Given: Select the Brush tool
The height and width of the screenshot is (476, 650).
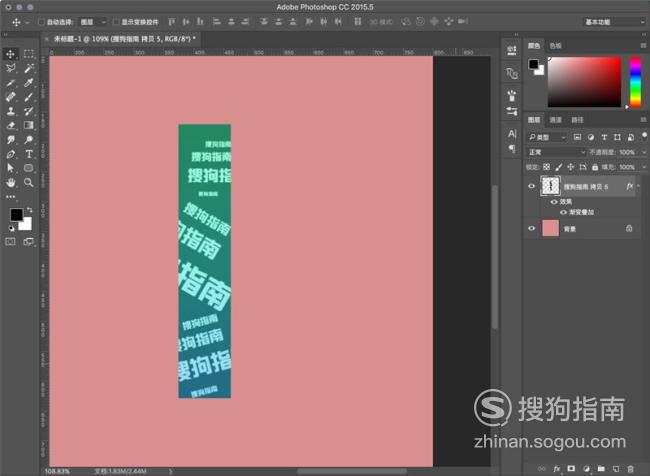Looking at the screenshot, I should 29,97.
